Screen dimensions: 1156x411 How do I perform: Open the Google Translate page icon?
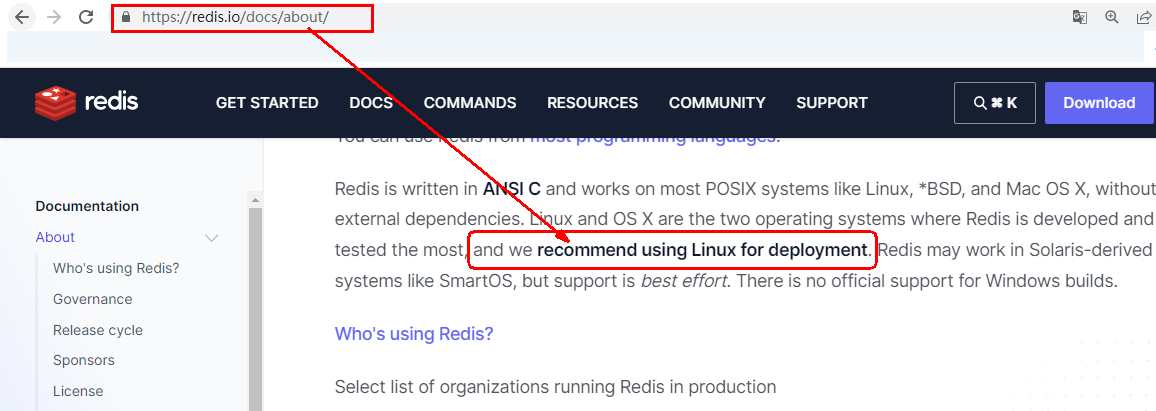[x=1080, y=17]
